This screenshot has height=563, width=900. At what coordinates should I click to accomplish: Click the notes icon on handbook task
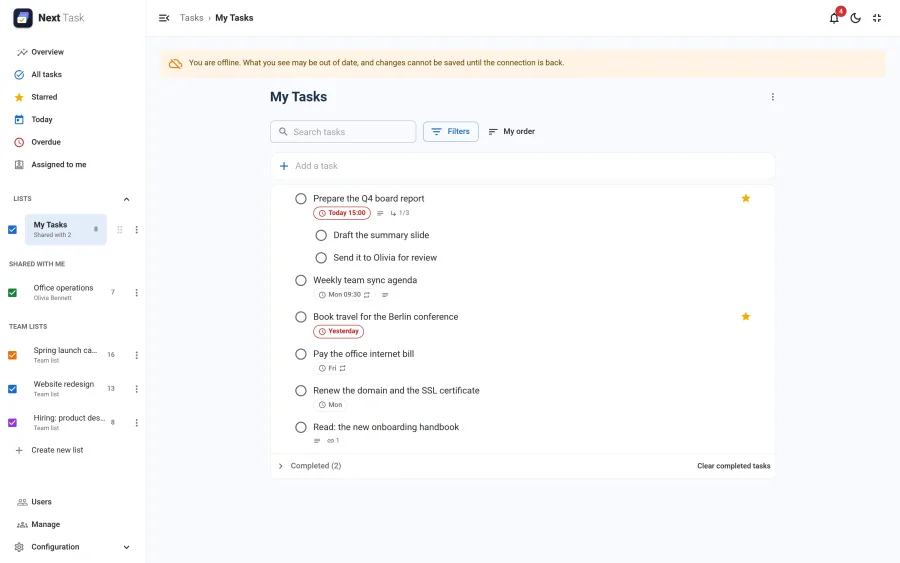317,441
